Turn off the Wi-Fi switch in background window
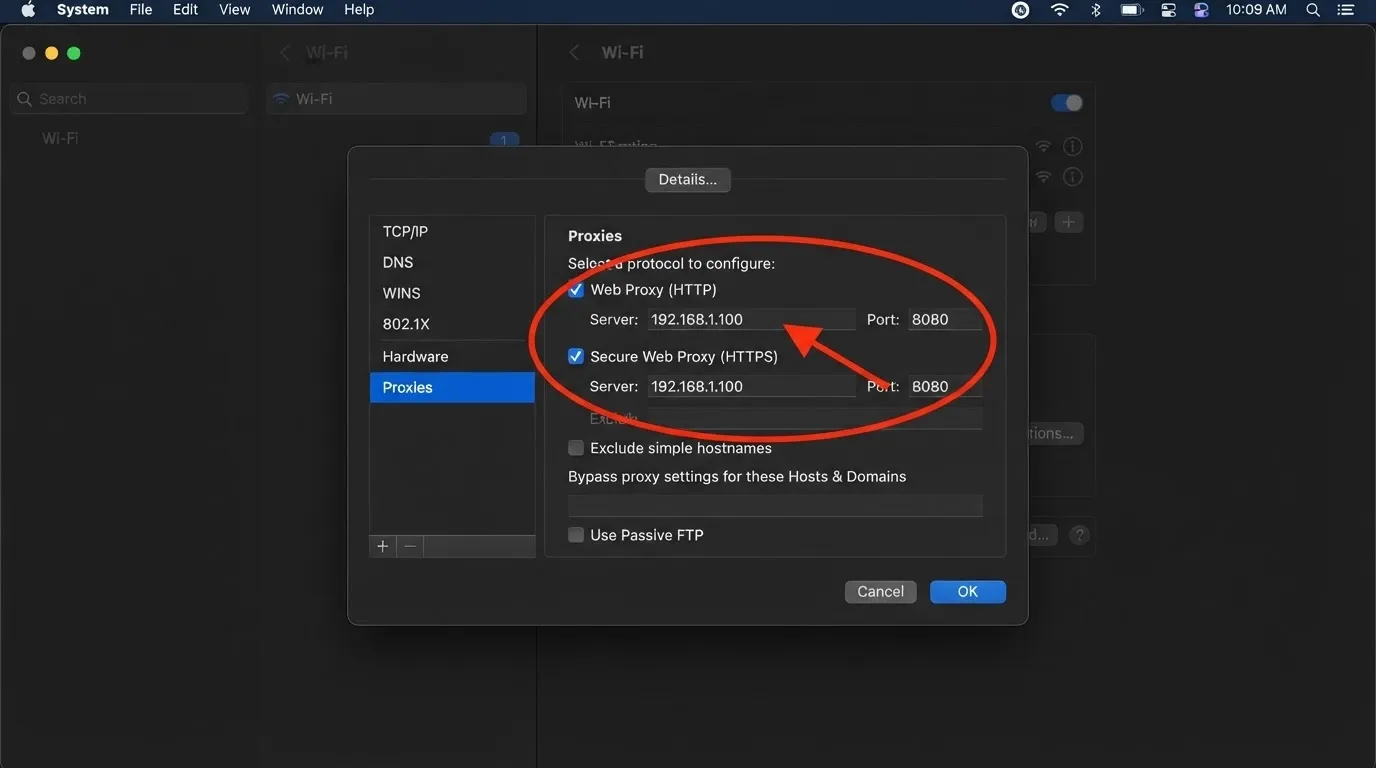The height and width of the screenshot is (768, 1376). point(1067,103)
